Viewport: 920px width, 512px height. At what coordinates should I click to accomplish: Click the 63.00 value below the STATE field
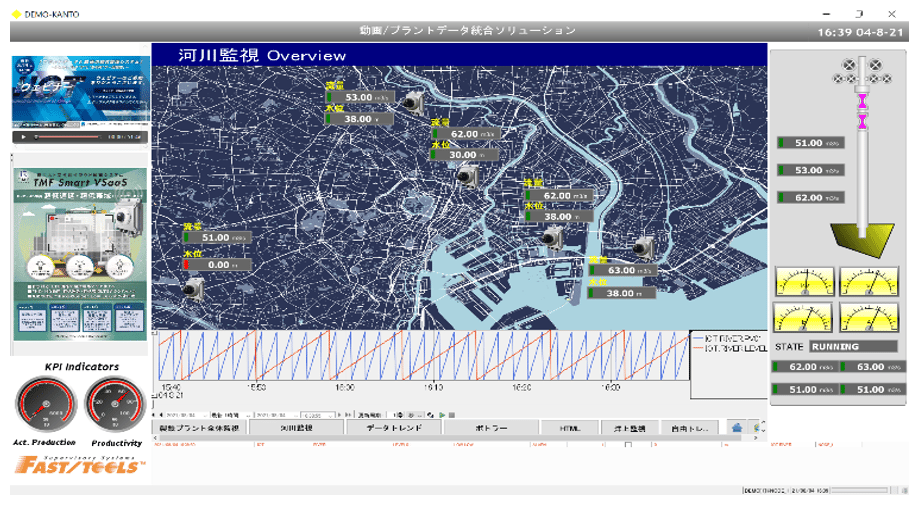coord(873,367)
